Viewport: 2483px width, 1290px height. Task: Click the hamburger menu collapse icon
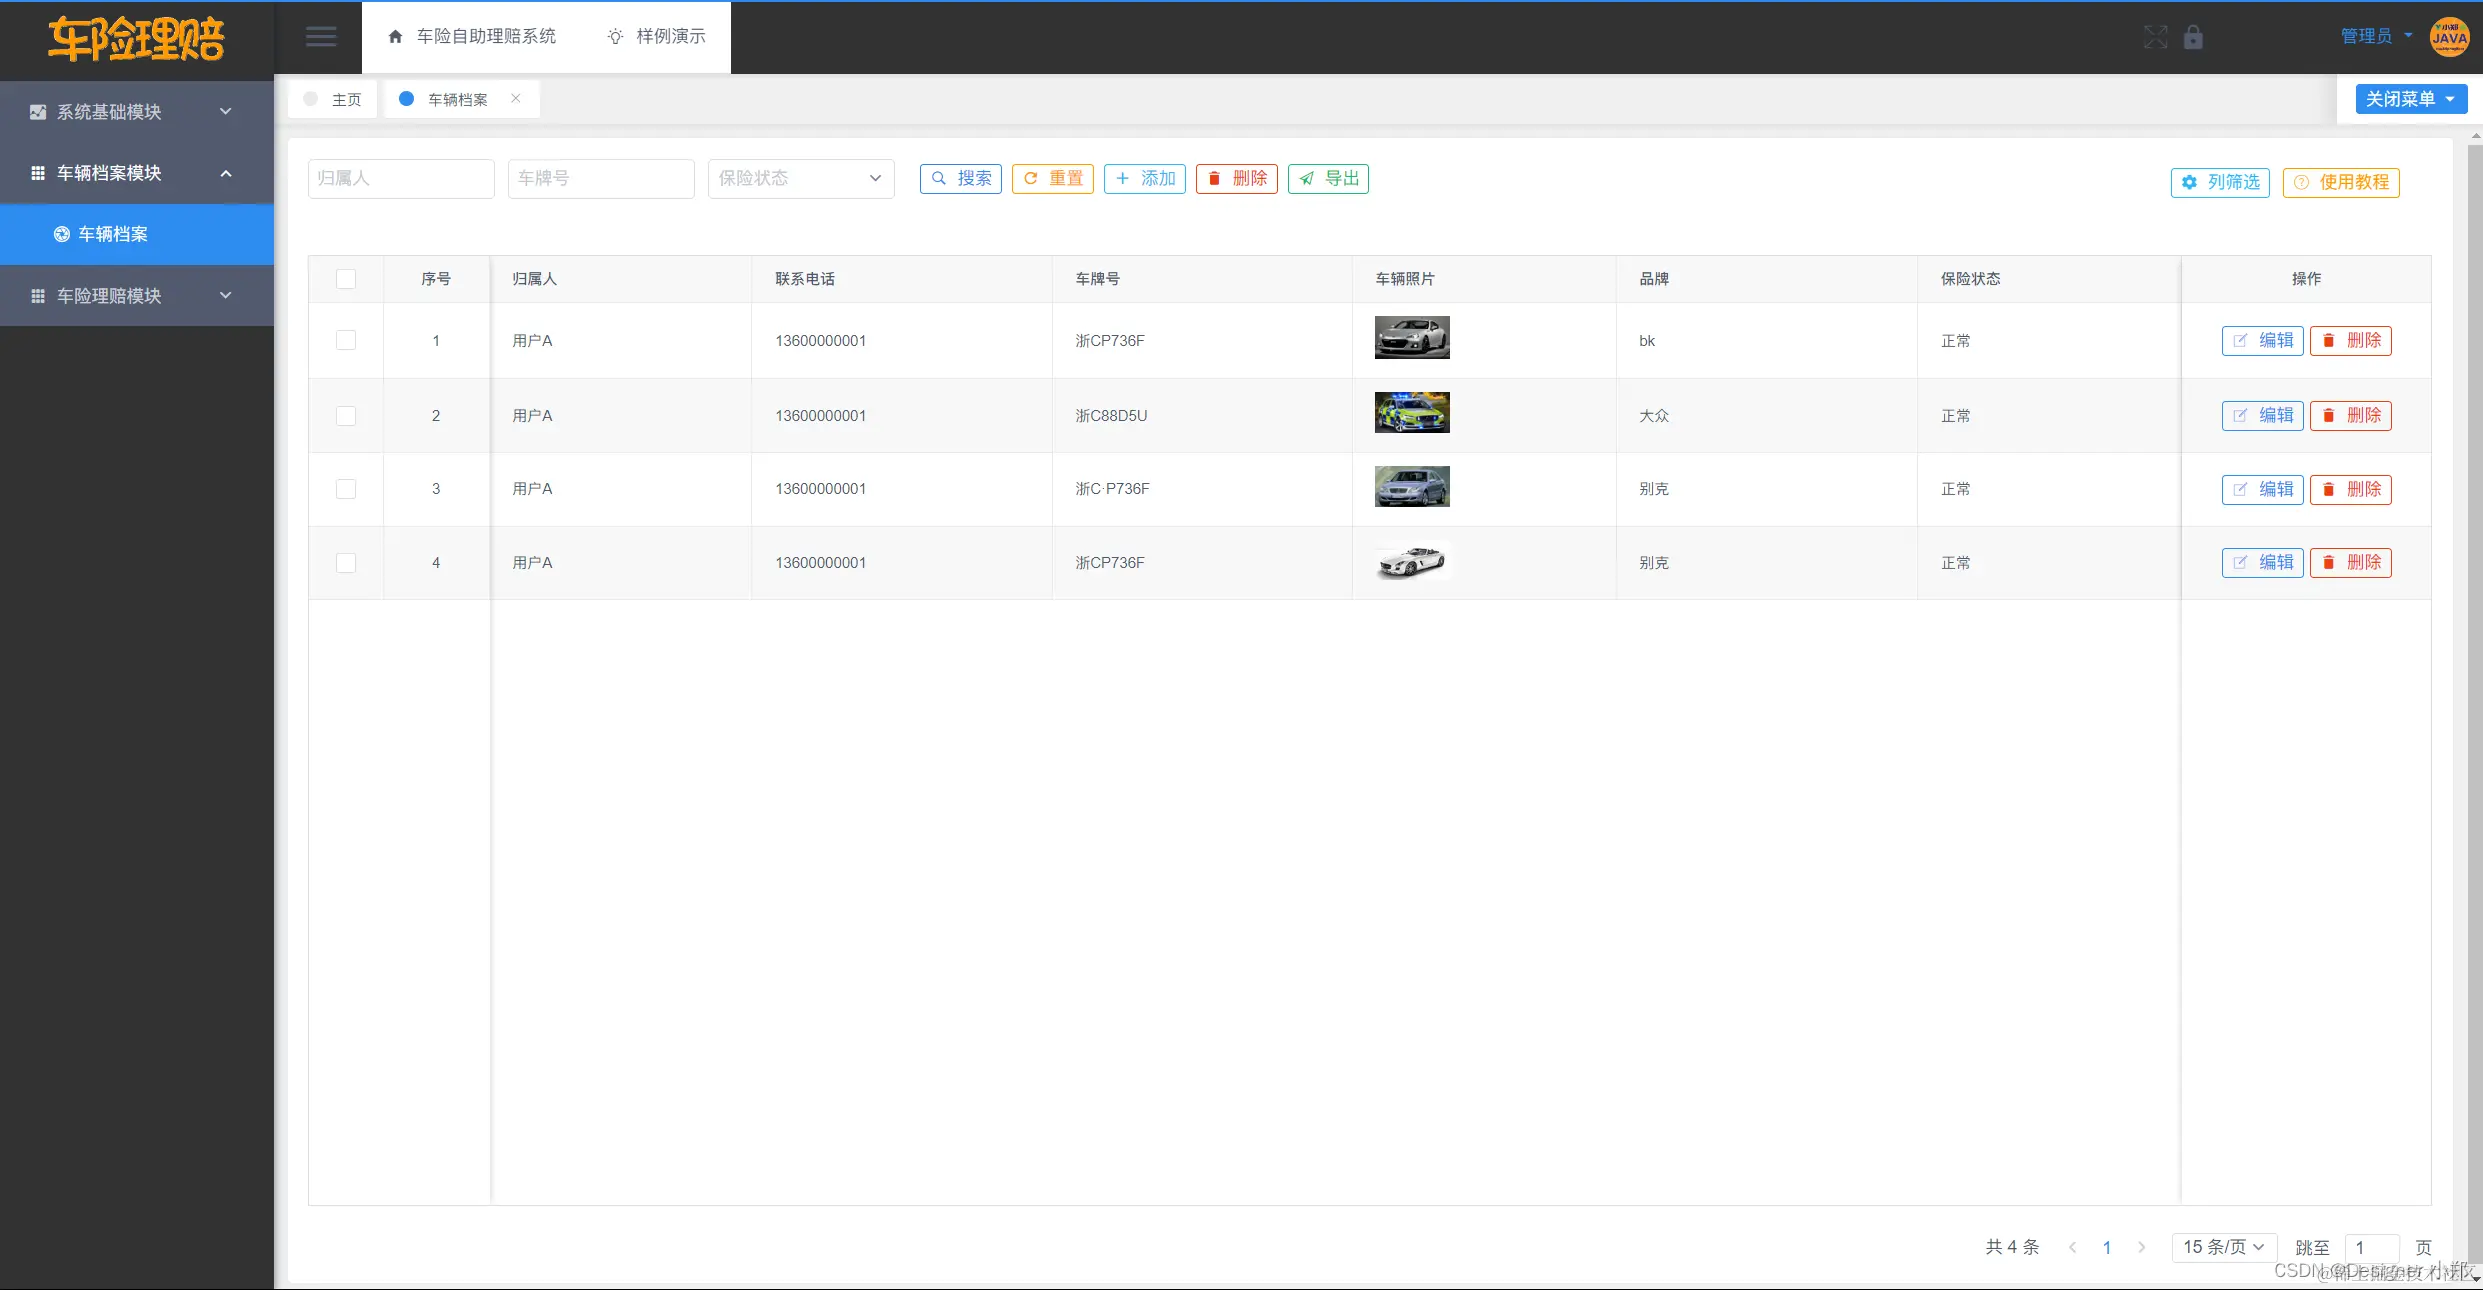click(x=321, y=37)
